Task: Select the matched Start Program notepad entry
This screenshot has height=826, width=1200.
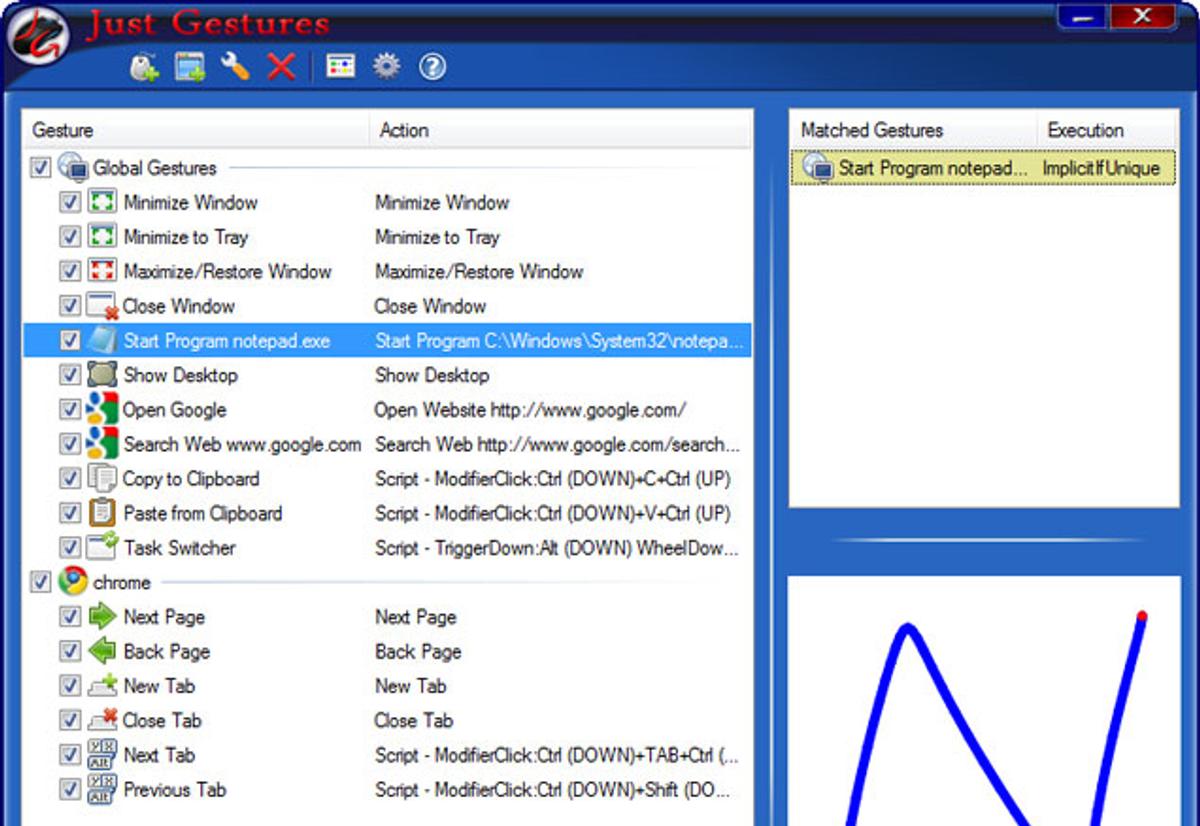Action: [x=931, y=168]
